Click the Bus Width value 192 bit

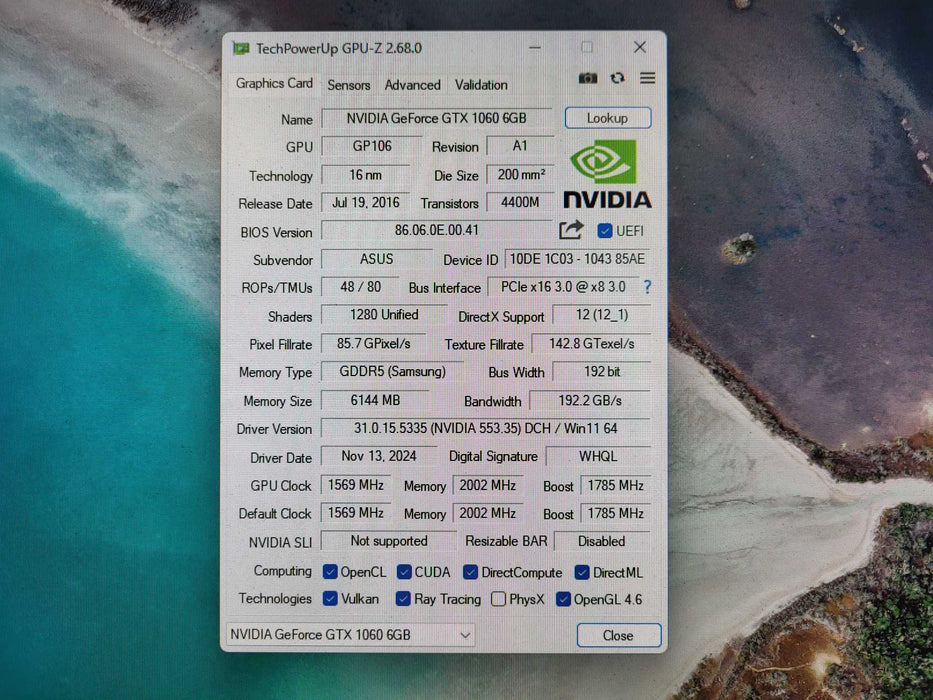tap(602, 371)
